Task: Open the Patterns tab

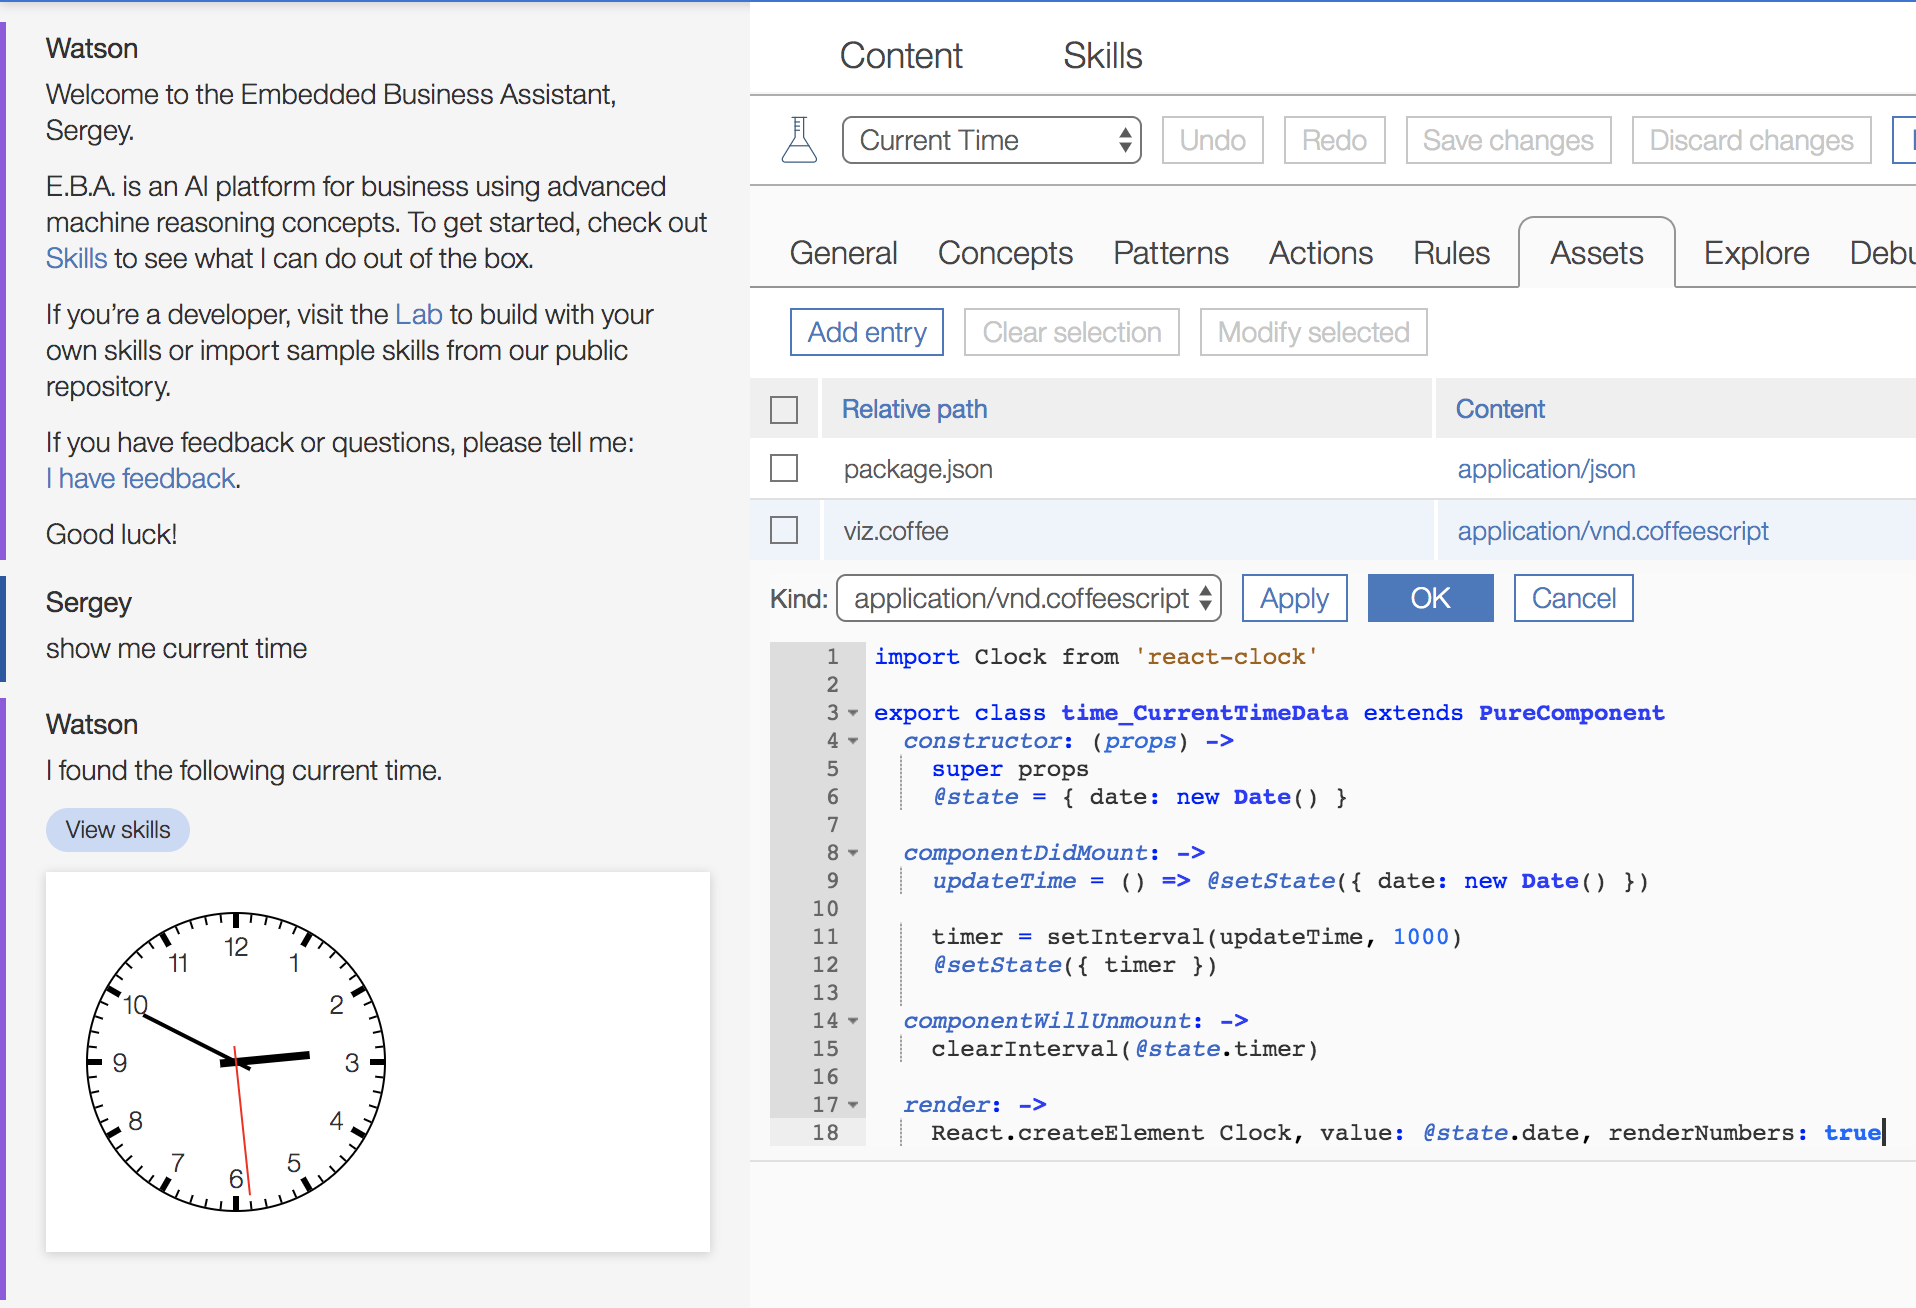Action: tap(1171, 253)
